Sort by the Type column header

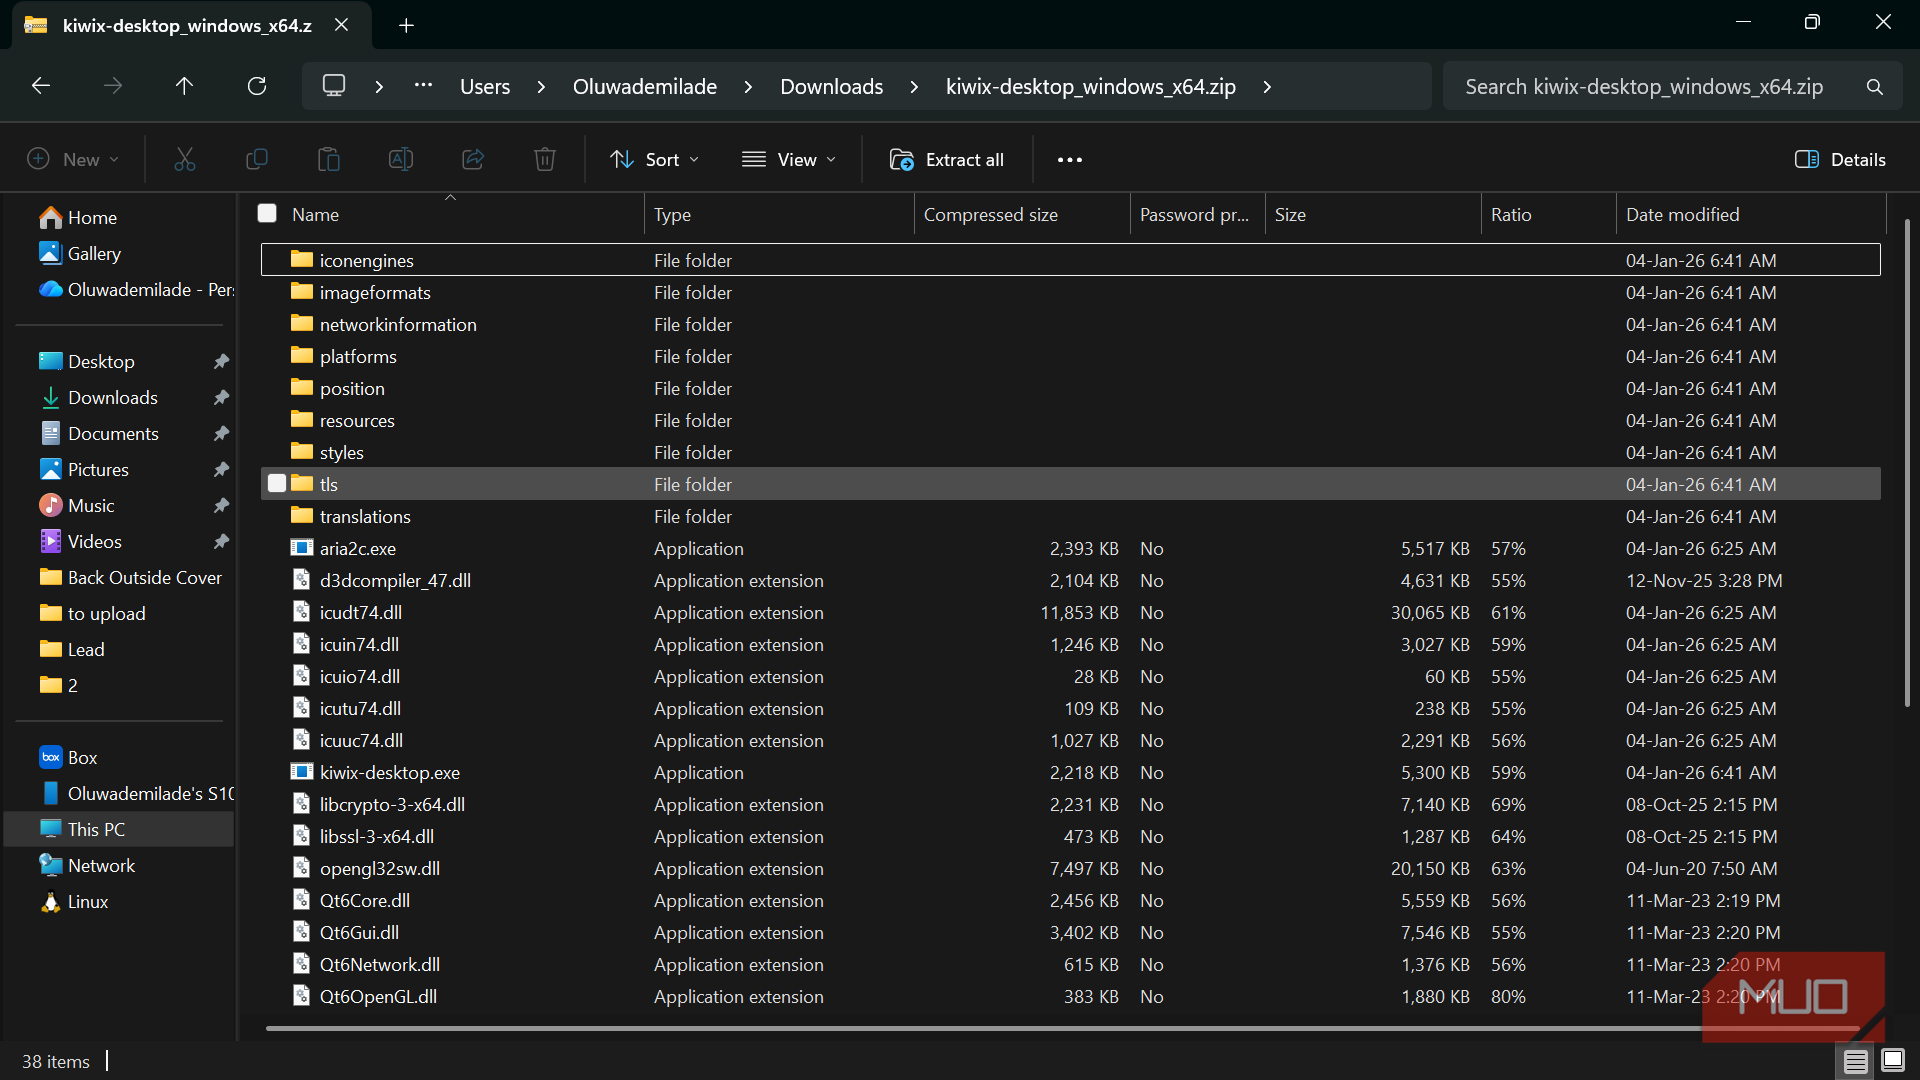[x=779, y=214]
